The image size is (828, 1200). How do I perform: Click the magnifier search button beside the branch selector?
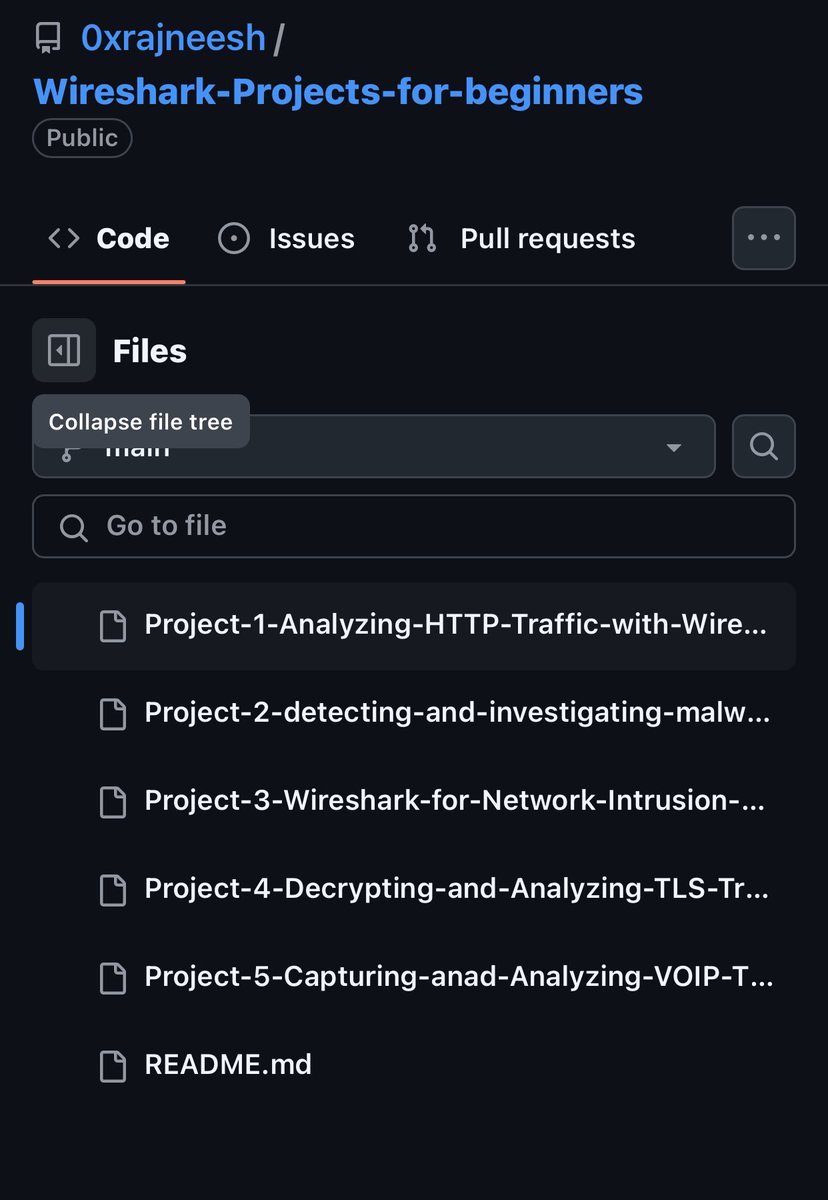pyautogui.click(x=764, y=446)
